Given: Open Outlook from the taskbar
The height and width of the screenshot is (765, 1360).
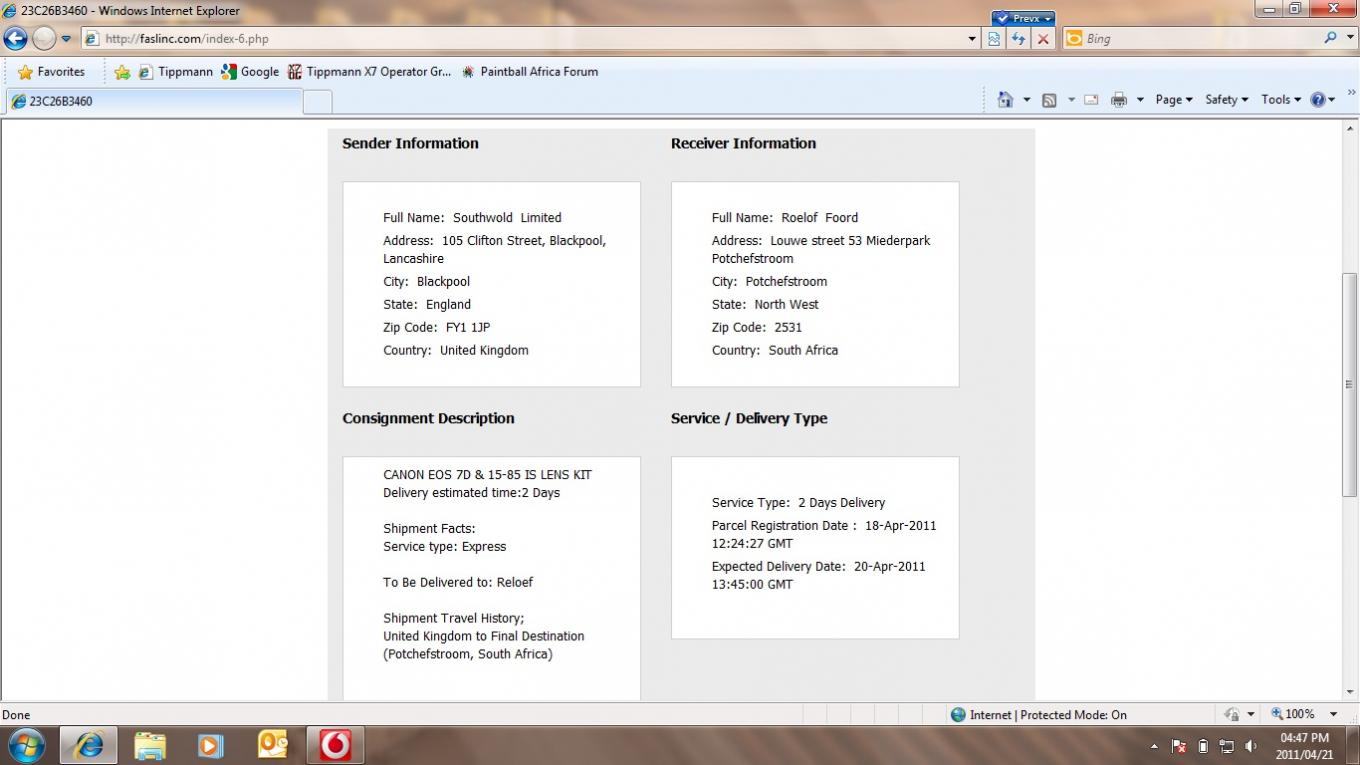Looking at the screenshot, I should (x=272, y=746).
